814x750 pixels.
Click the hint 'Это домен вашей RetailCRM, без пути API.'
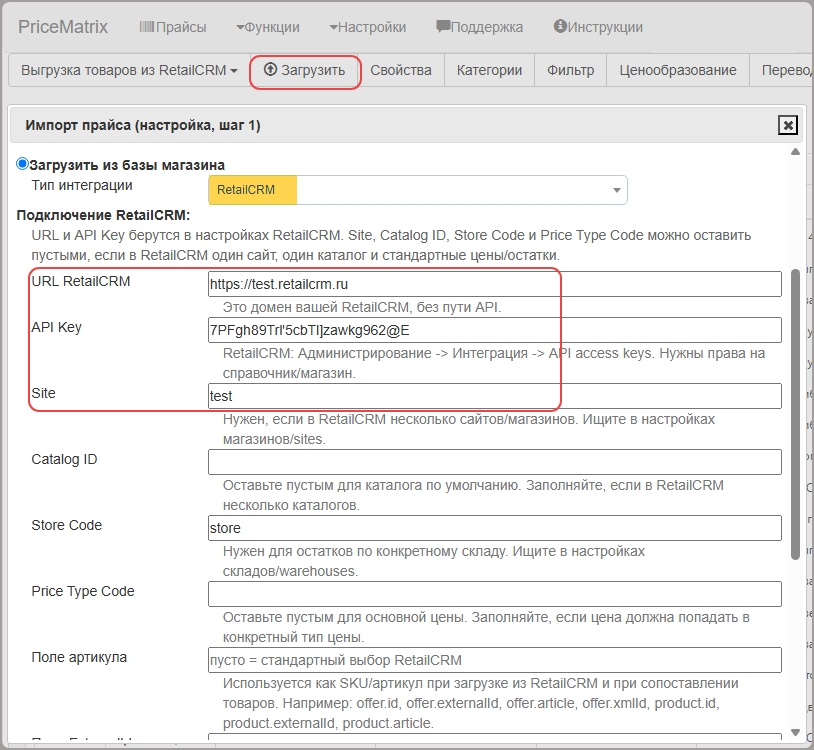[x=362, y=307]
